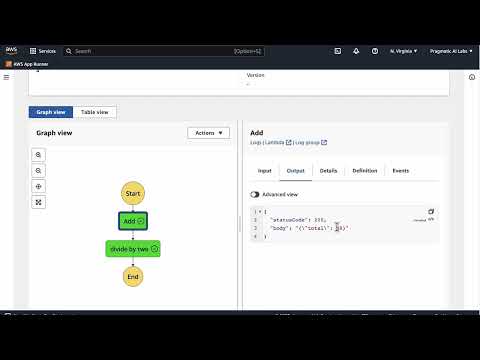Expand the Actions dropdown in Graph view
The image size is (480, 360).
click(209, 133)
